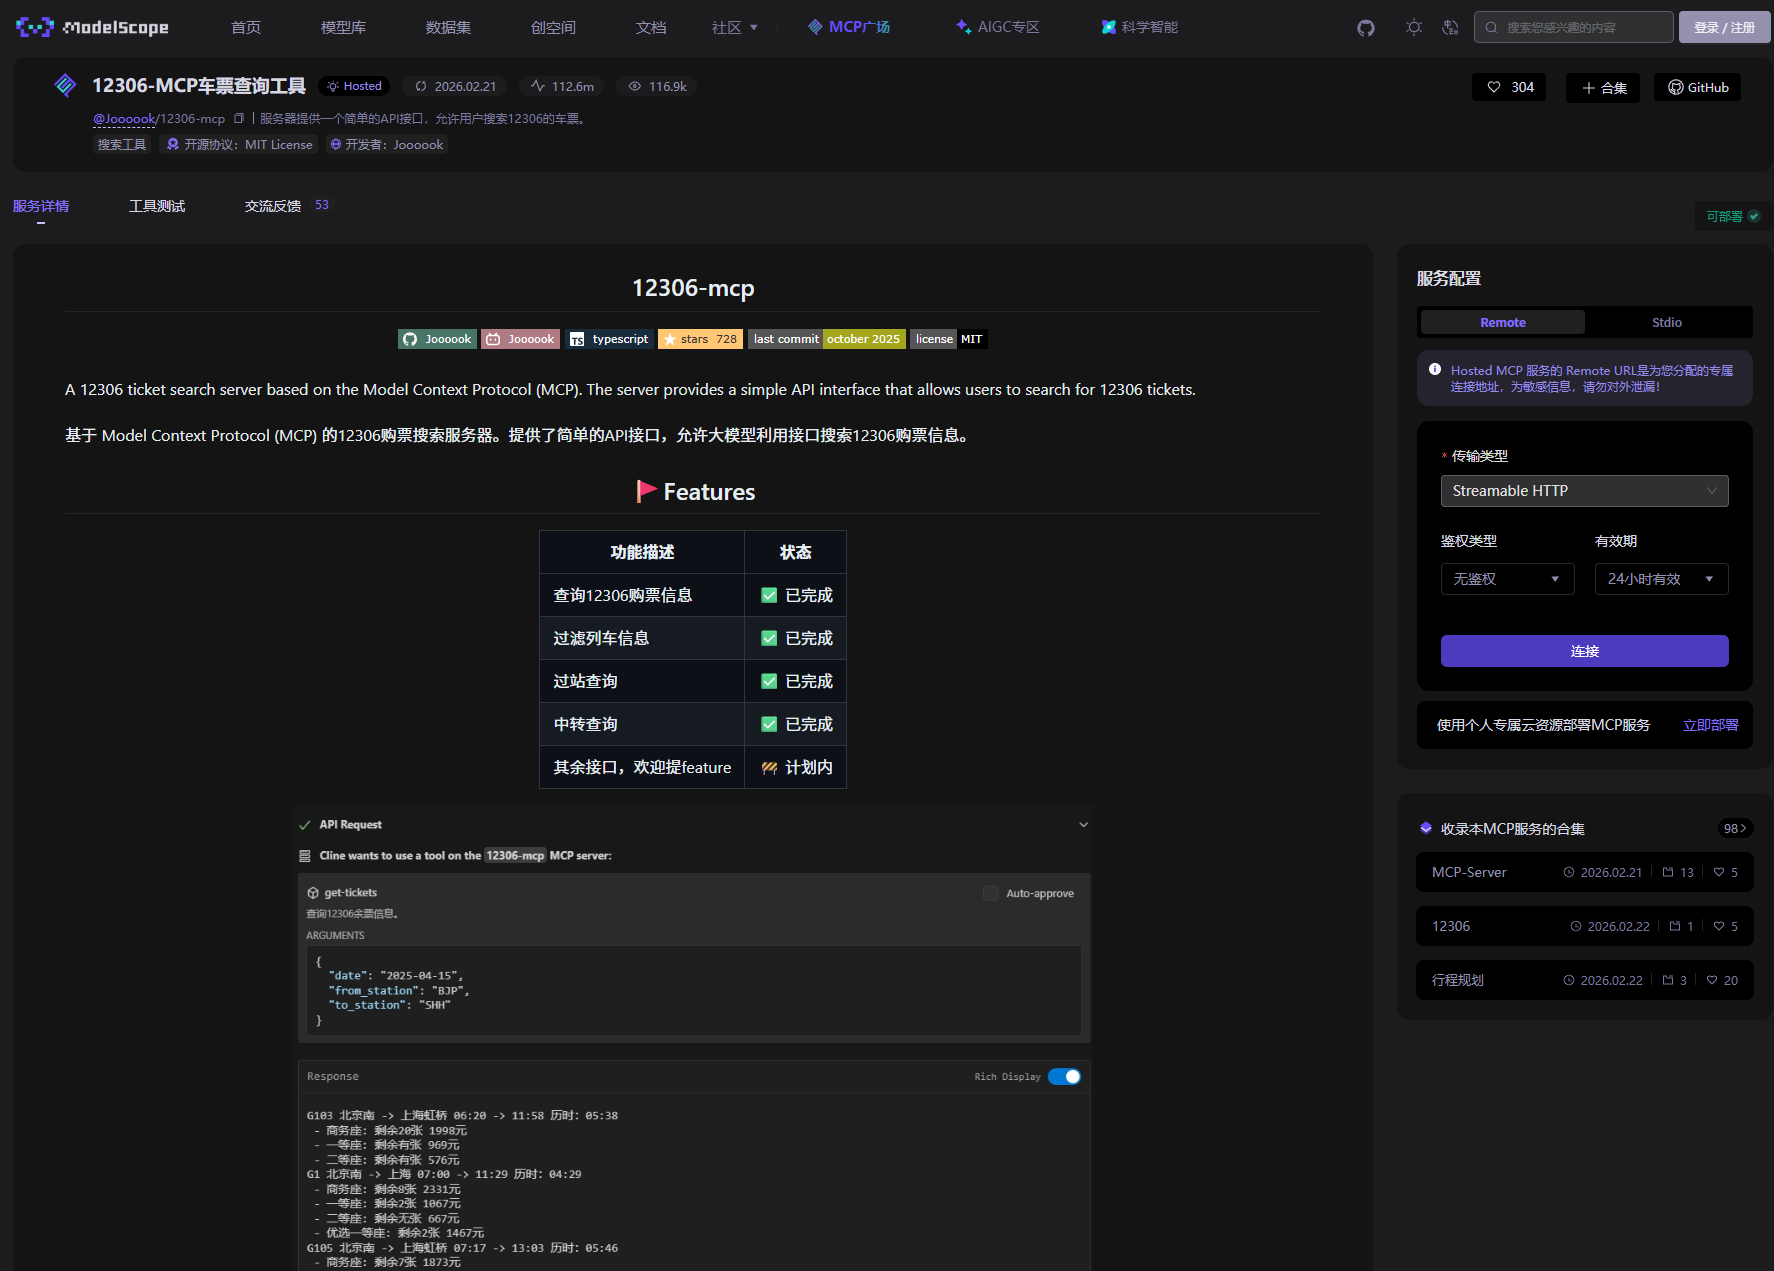Click the purple 连接 connect button
The width and height of the screenshot is (1774, 1271).
[x=1584, y=651]
